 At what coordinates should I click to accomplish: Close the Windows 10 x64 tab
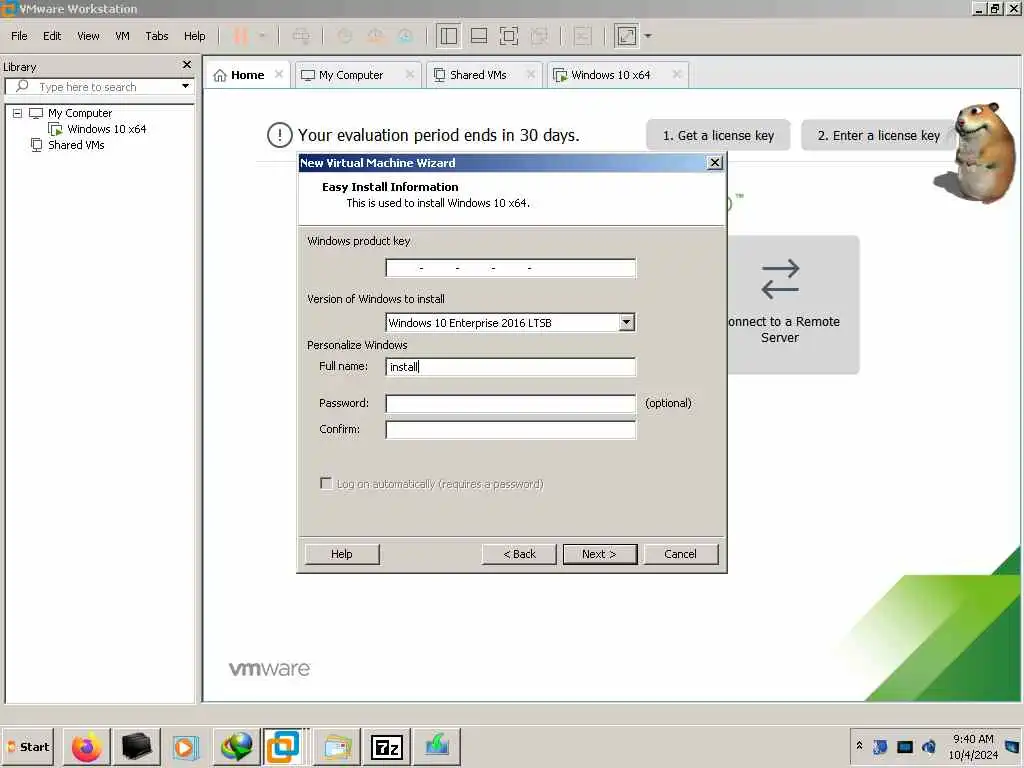coord(677,74)
